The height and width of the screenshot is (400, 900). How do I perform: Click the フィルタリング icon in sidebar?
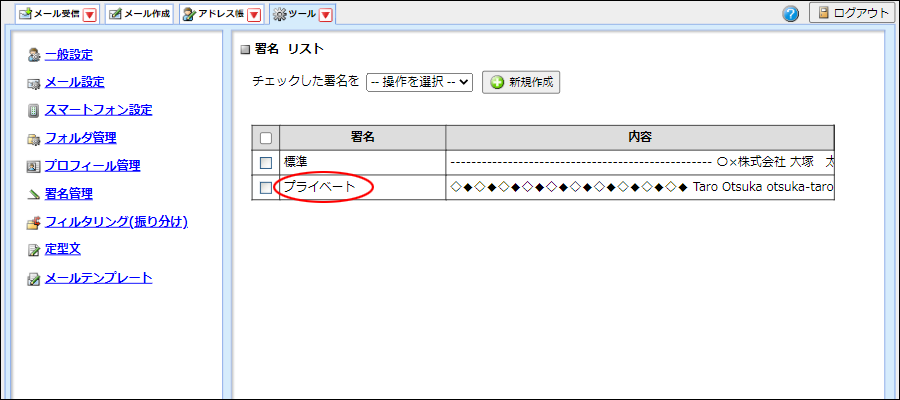33,223
